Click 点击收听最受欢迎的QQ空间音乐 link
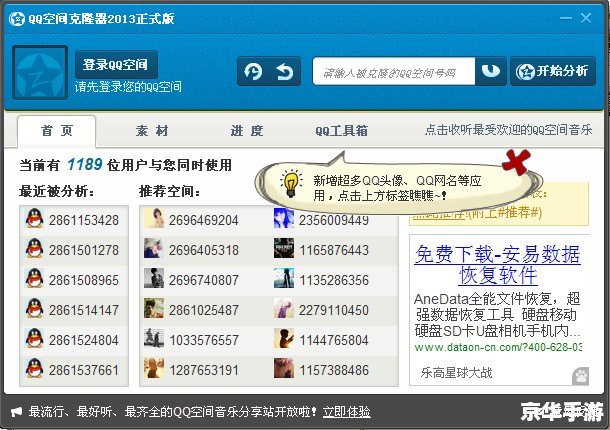610x430 pixels. click(x=508, y=130)
